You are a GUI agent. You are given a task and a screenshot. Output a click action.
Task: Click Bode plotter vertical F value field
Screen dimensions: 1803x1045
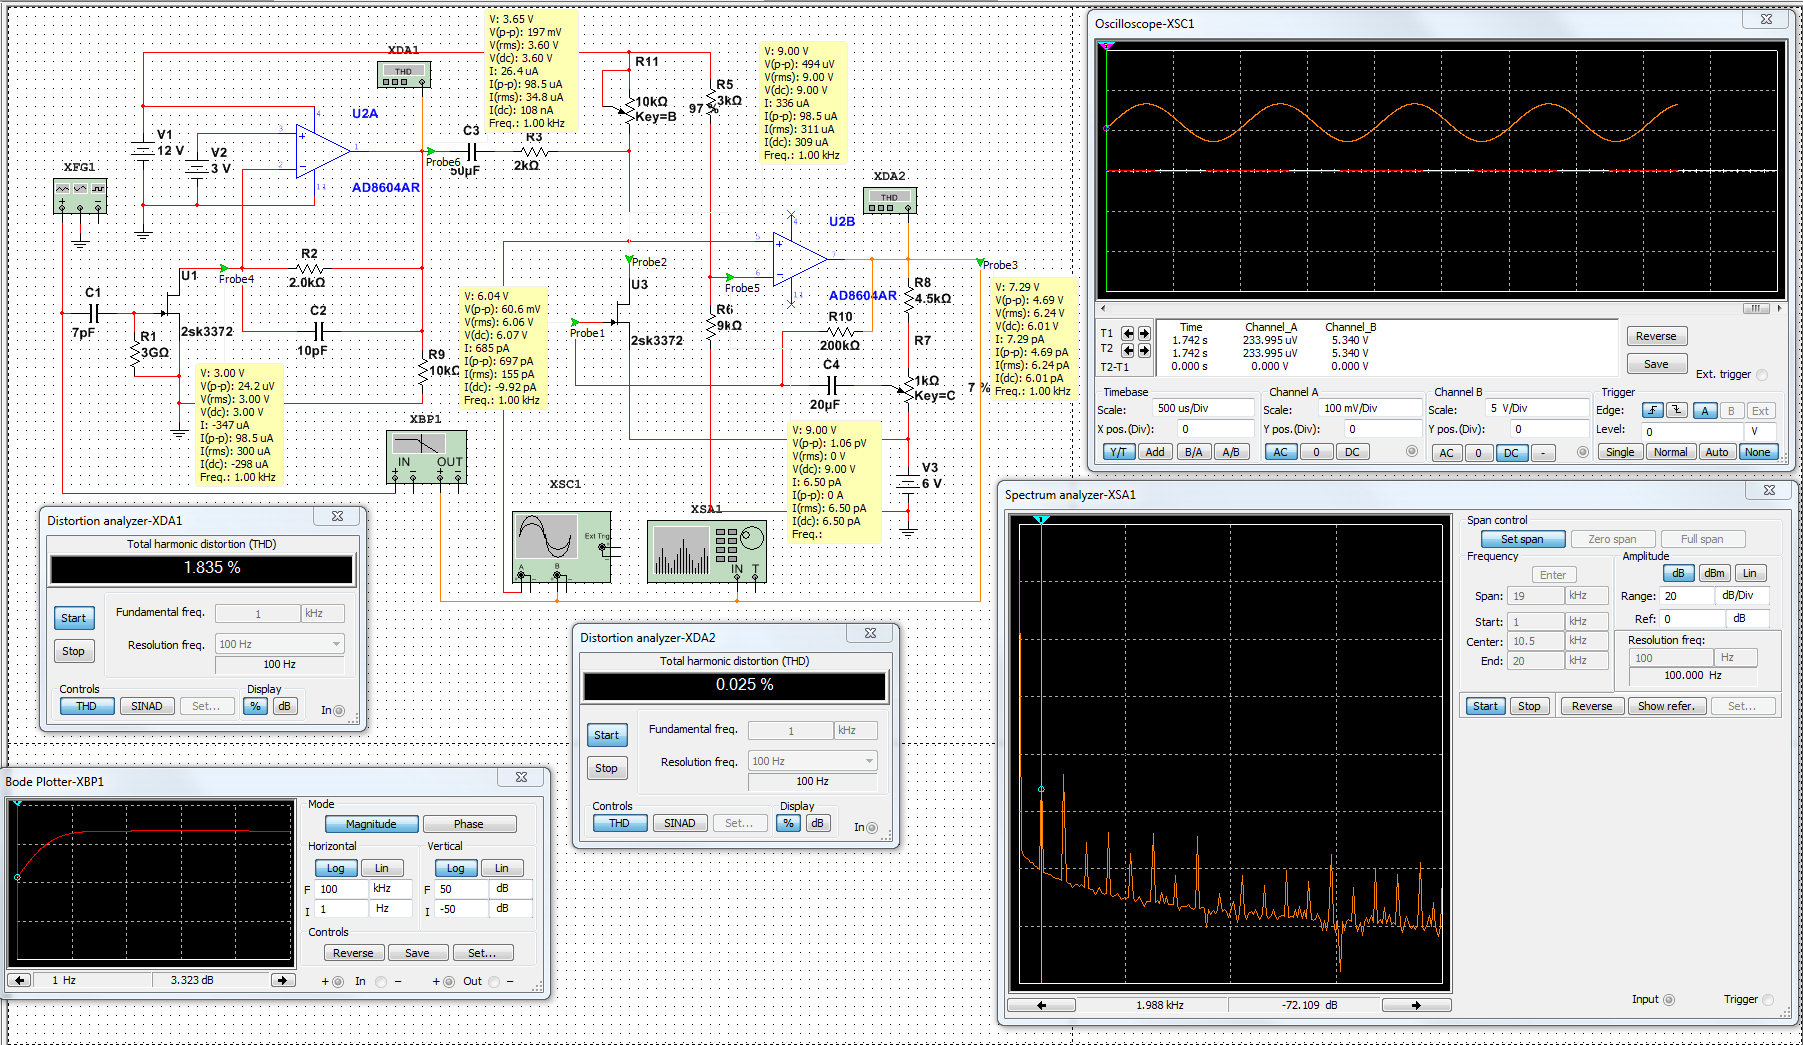tap(461, 889)
